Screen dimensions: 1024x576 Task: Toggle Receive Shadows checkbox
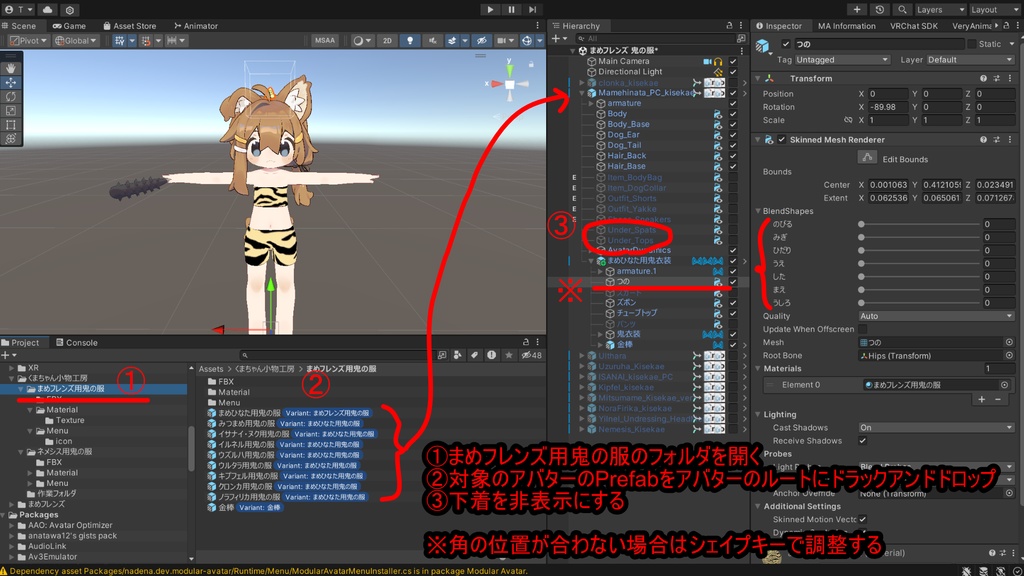coord(863,441)
